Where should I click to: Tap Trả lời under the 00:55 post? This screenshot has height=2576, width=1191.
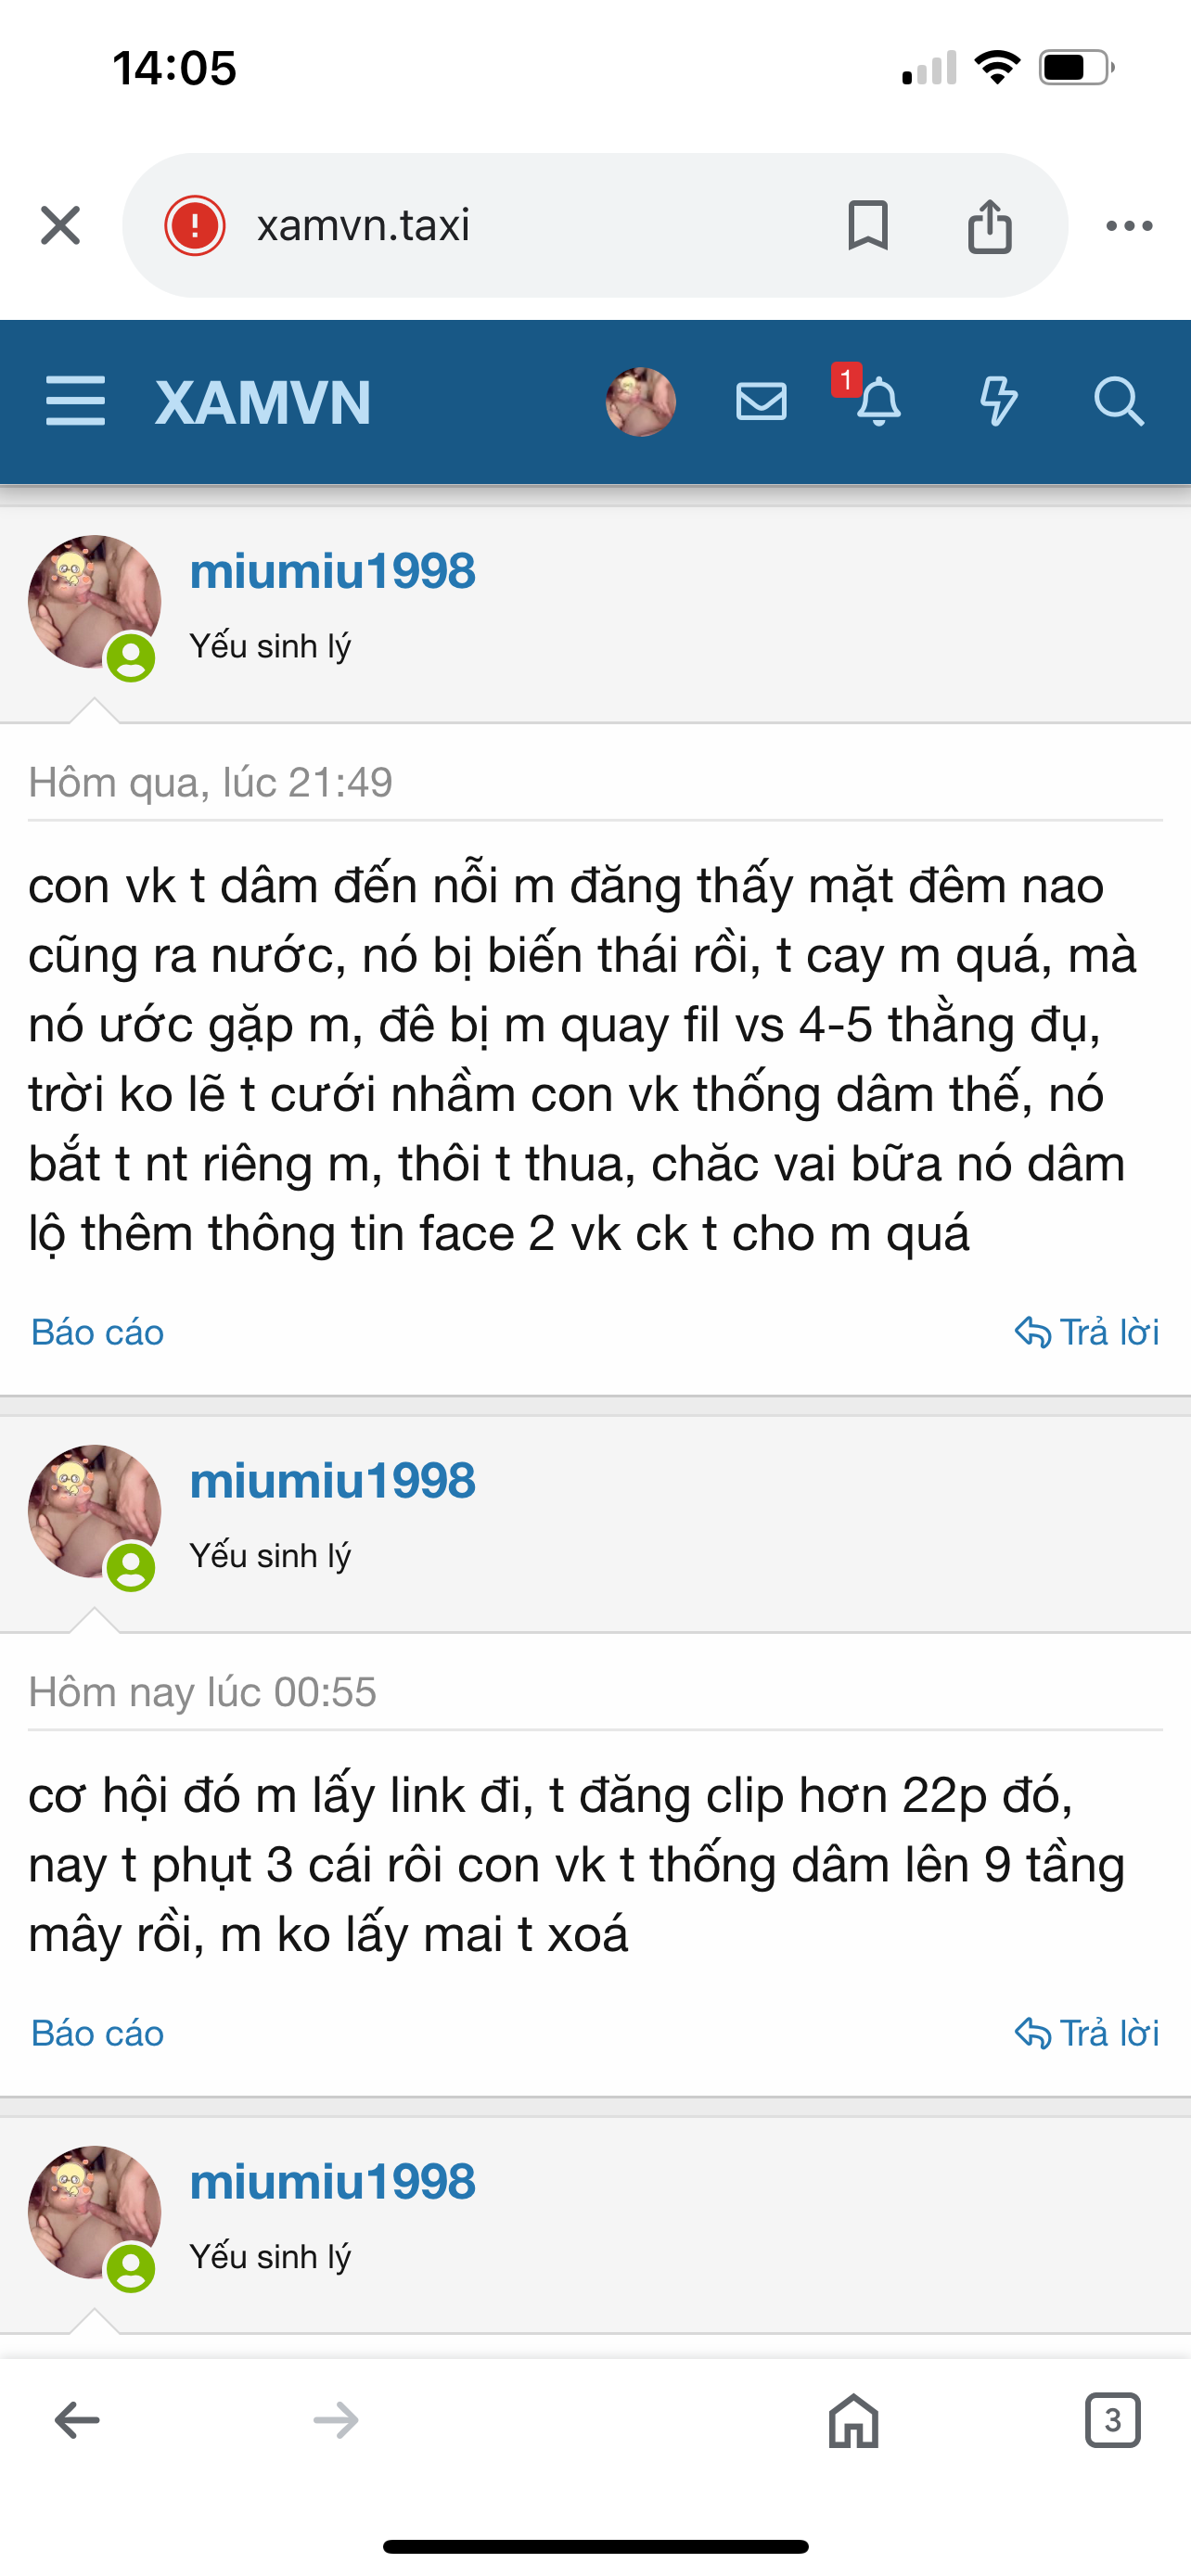[1087, 2033]
